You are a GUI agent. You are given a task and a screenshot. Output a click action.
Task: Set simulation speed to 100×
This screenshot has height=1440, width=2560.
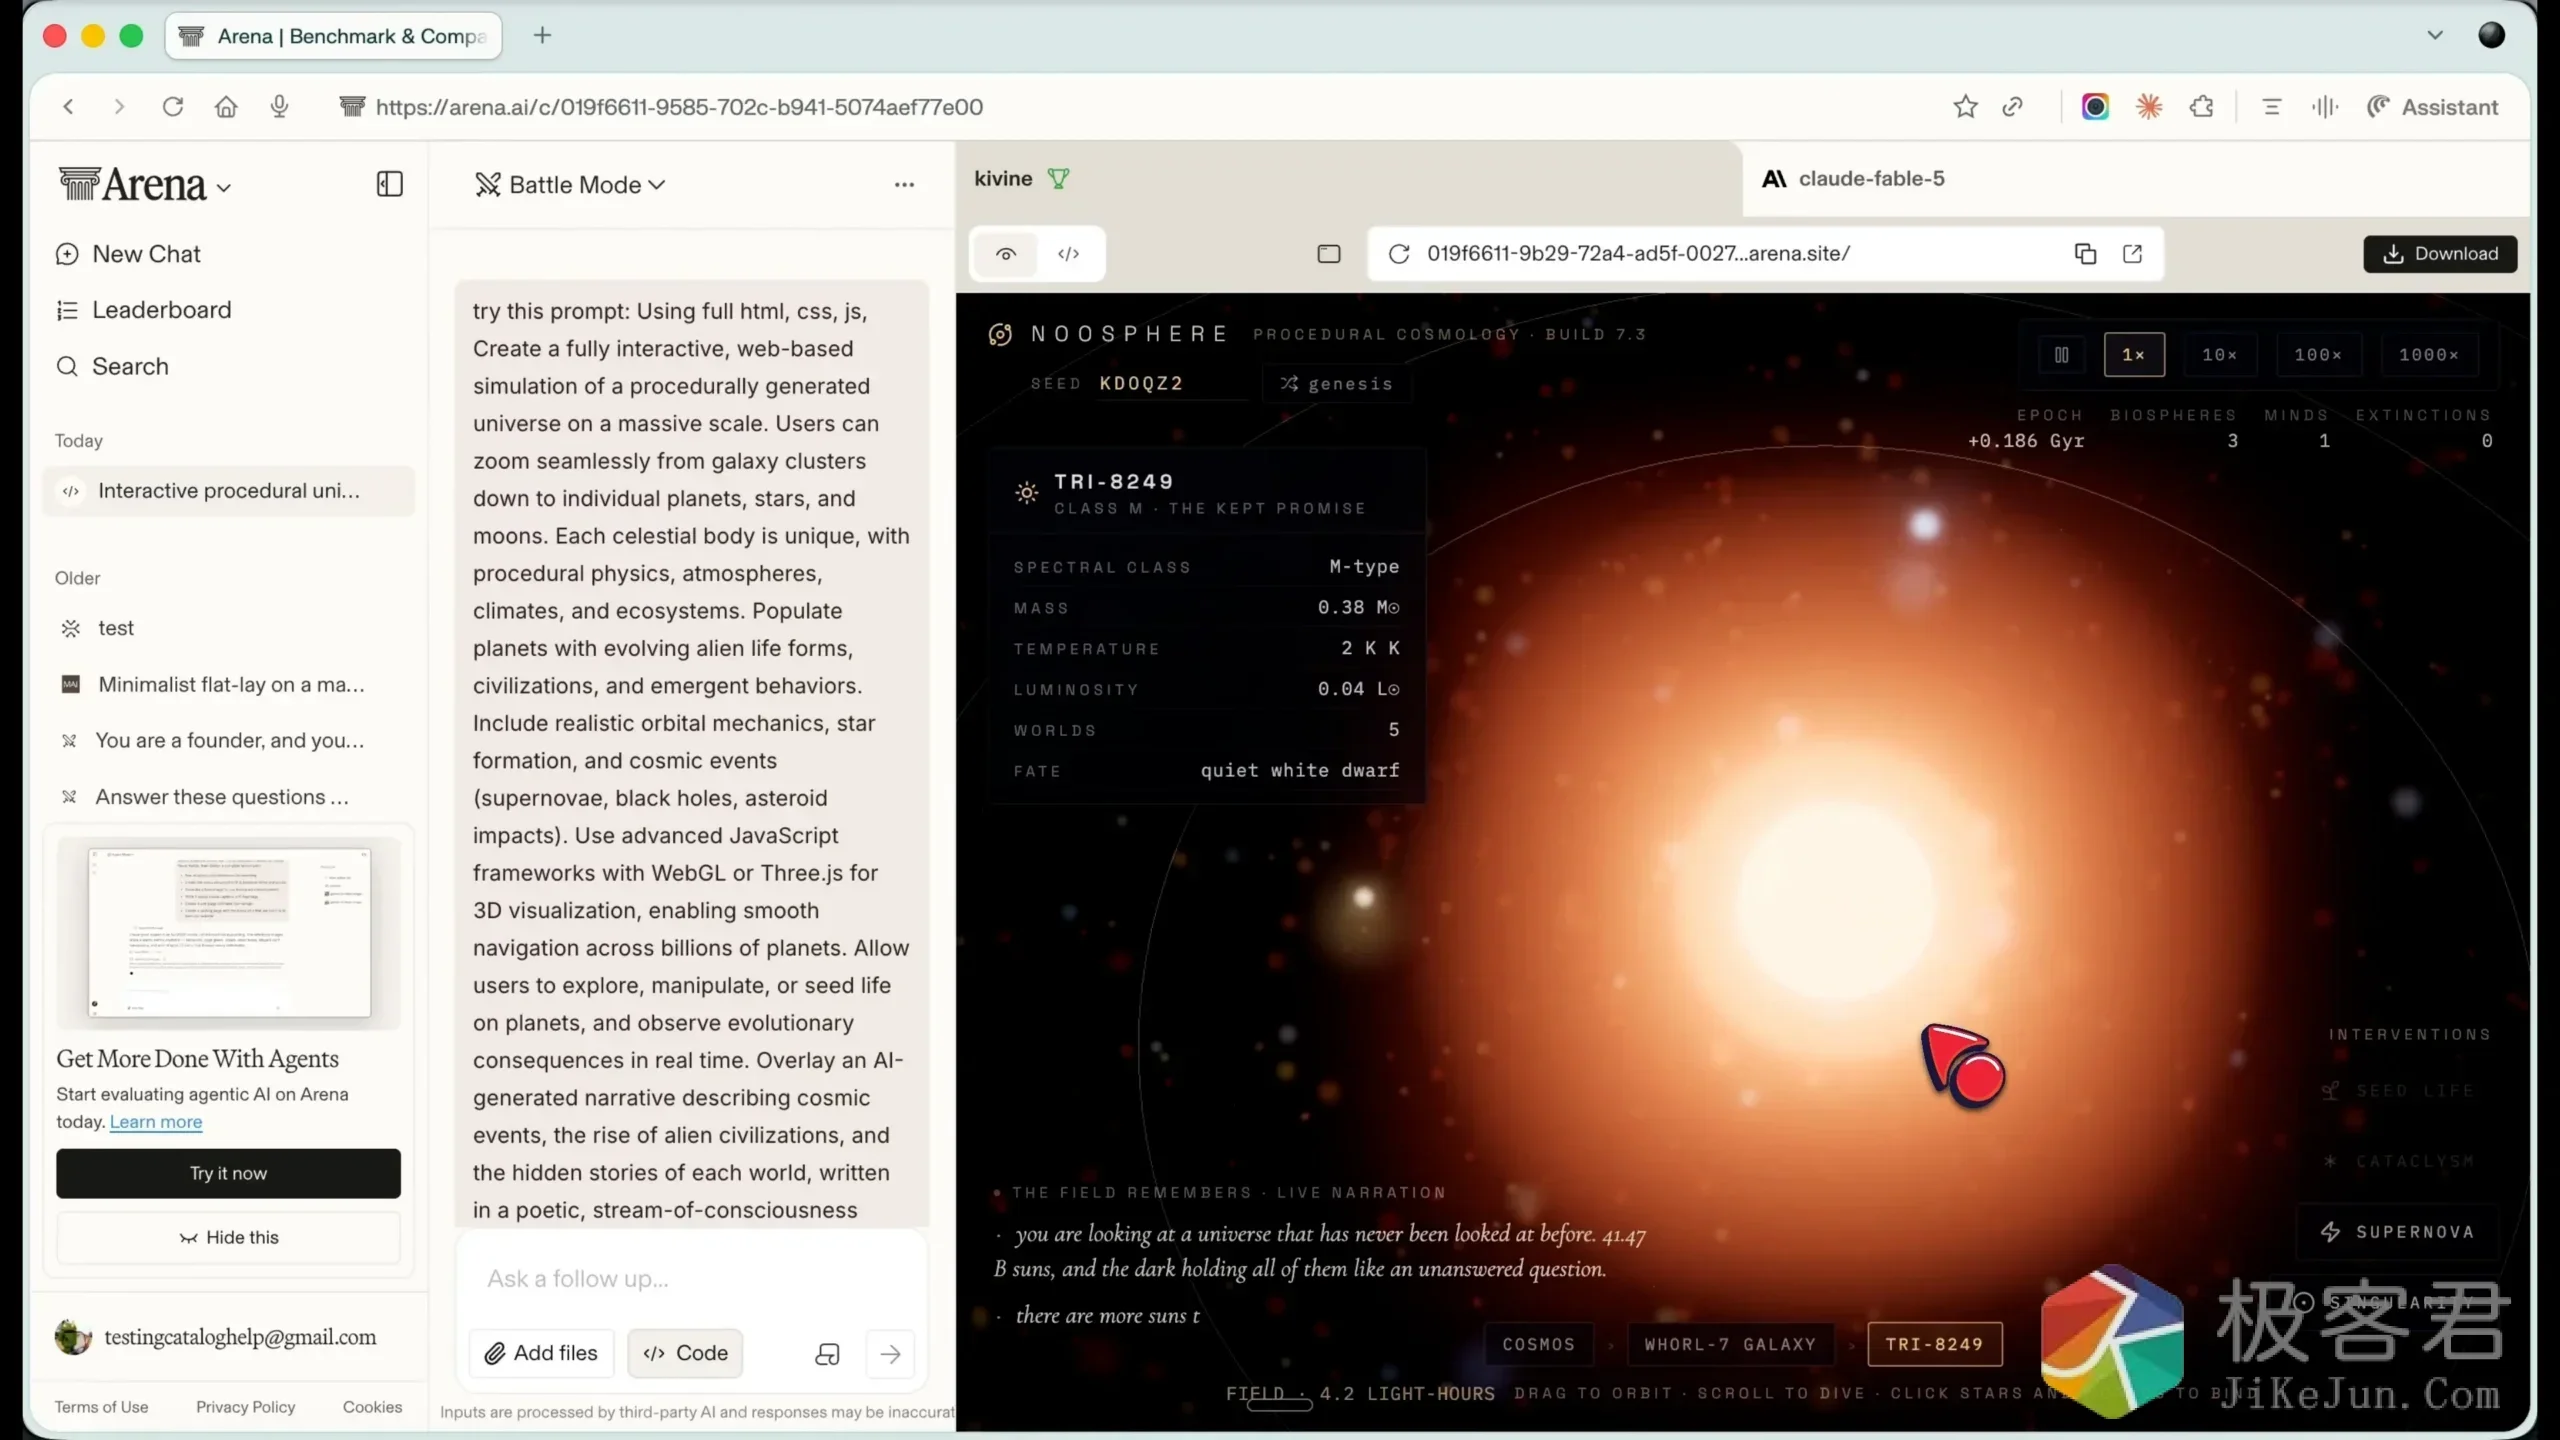coord(2317,355)
